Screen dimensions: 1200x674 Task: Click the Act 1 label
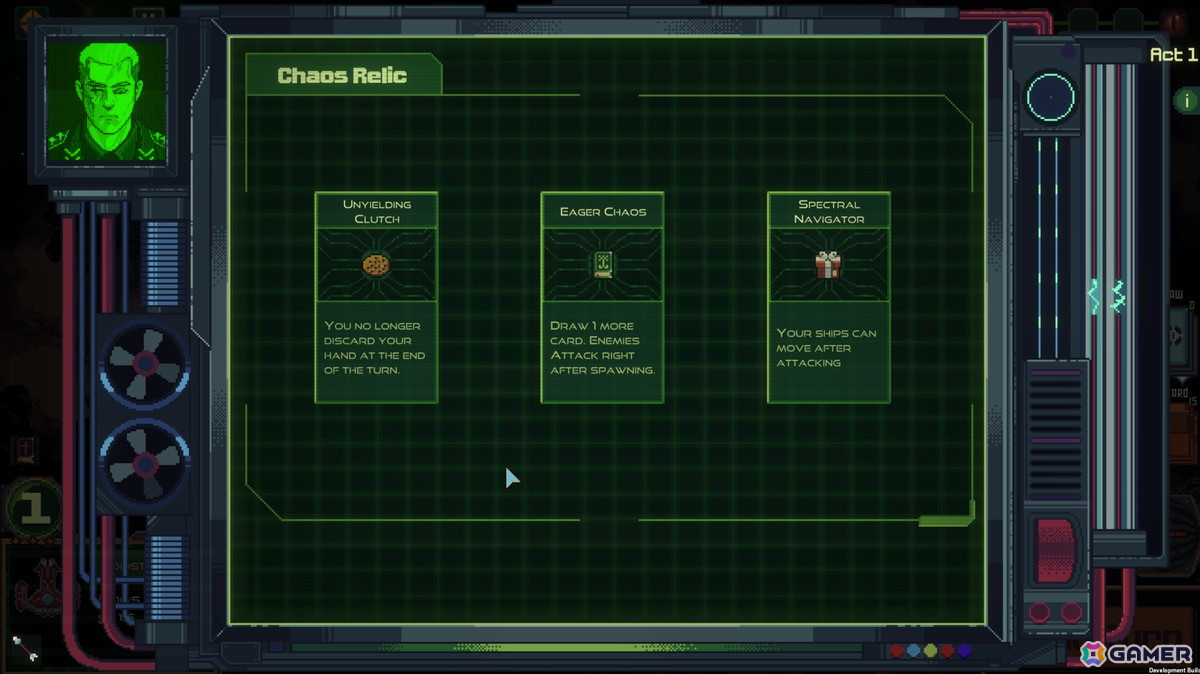coord(1173,54)
